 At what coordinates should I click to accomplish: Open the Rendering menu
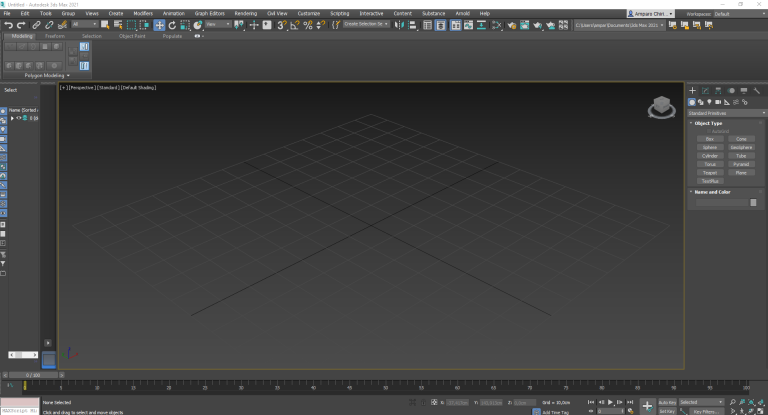(245, 14)
